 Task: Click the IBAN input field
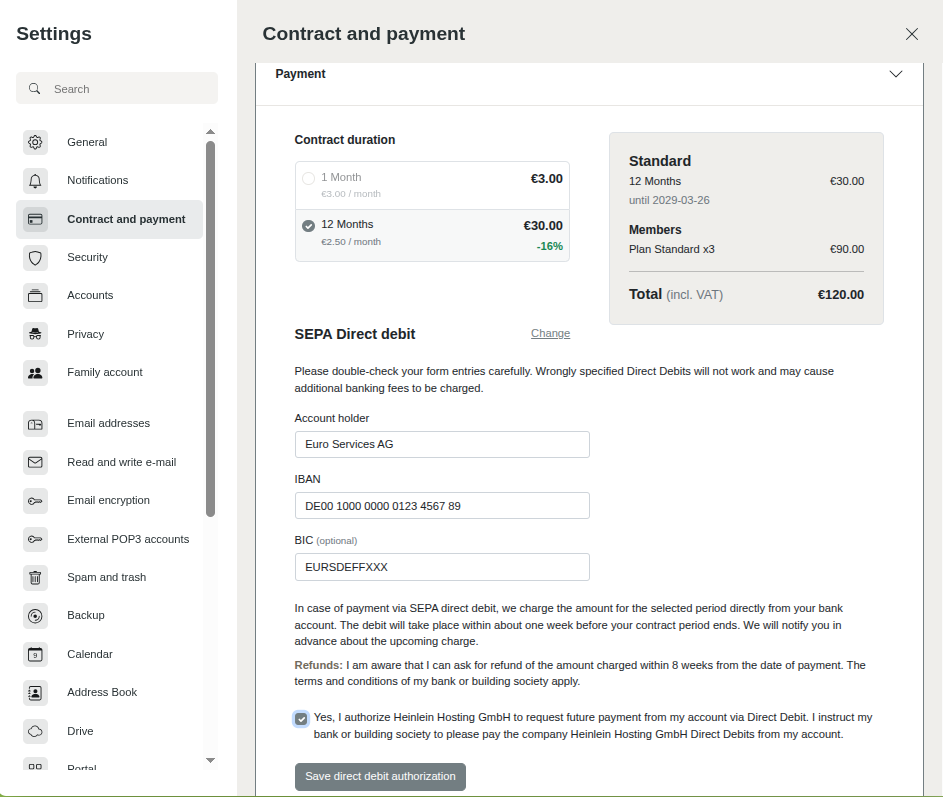tap(442, 506)
